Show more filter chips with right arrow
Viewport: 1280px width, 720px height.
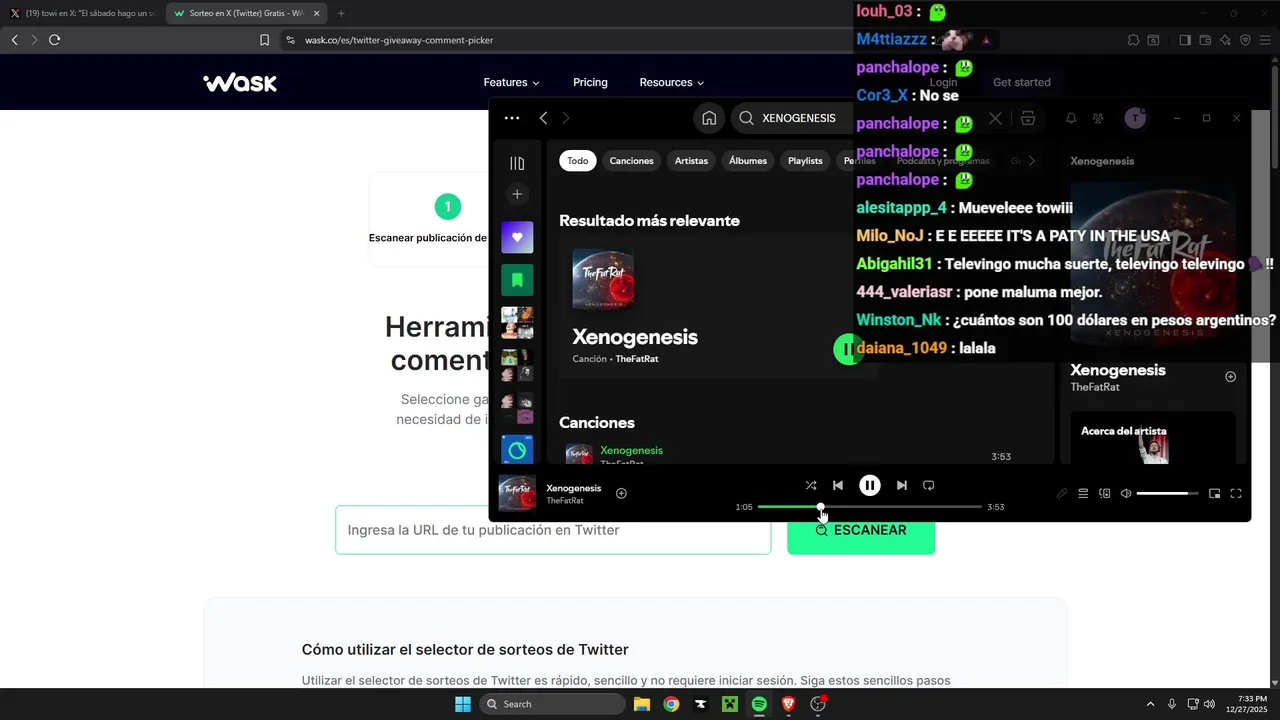coord(1032,161)
